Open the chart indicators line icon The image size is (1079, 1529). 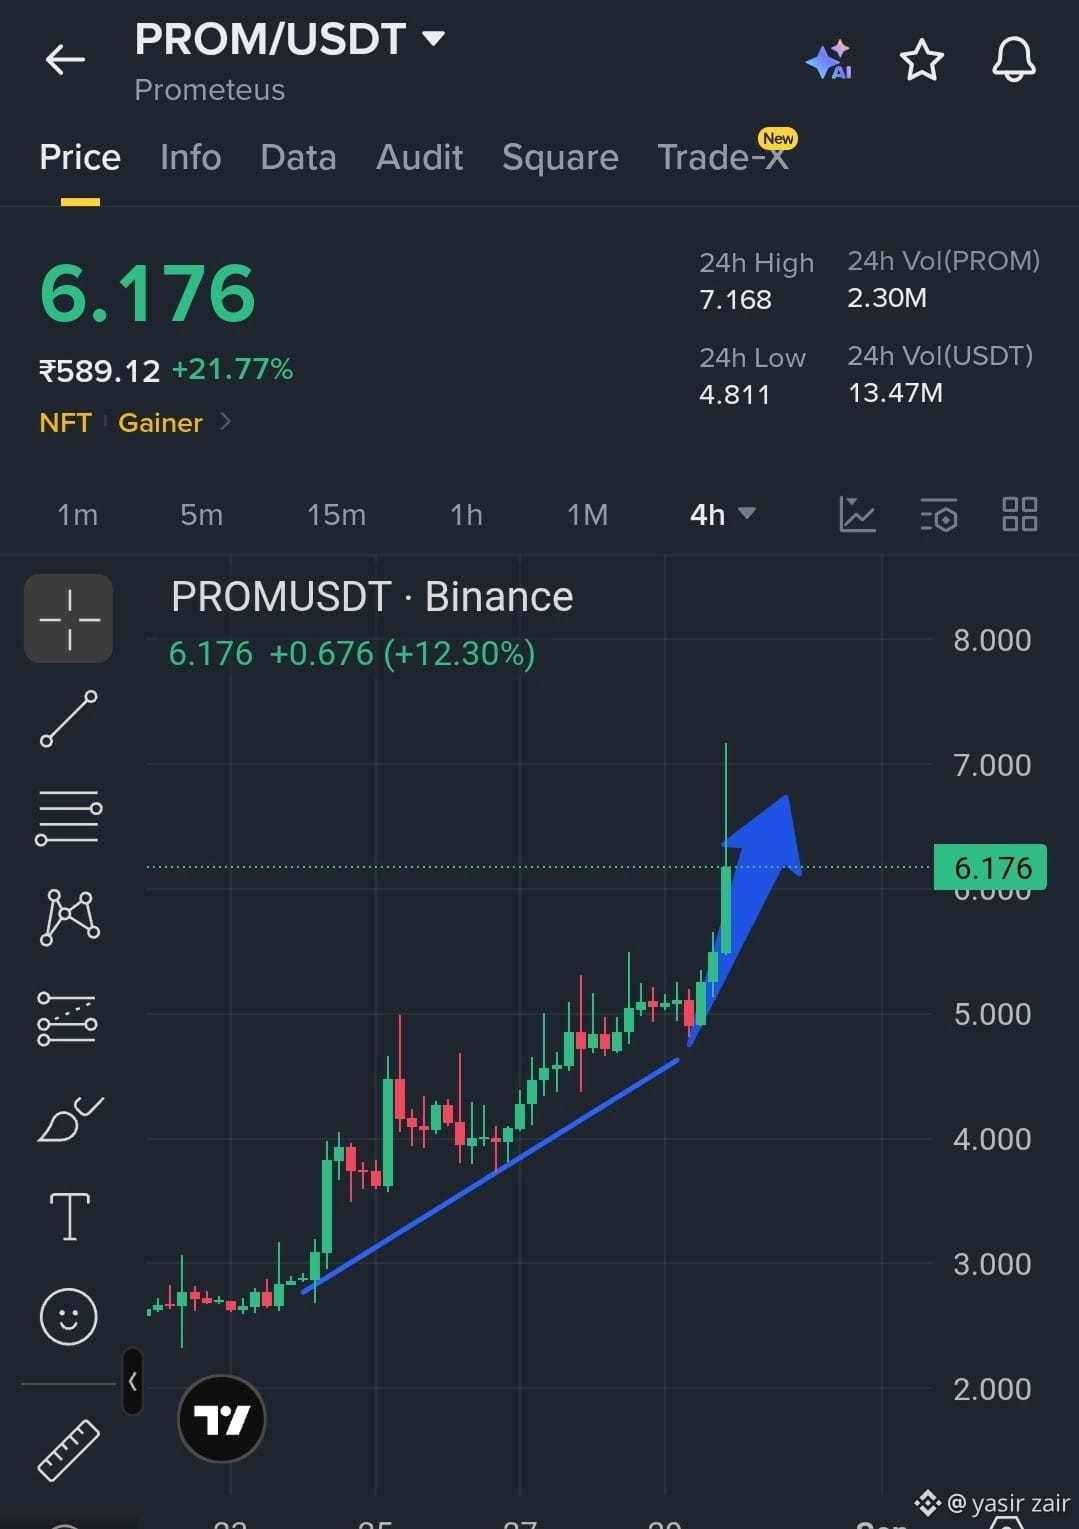click(857, 514)
